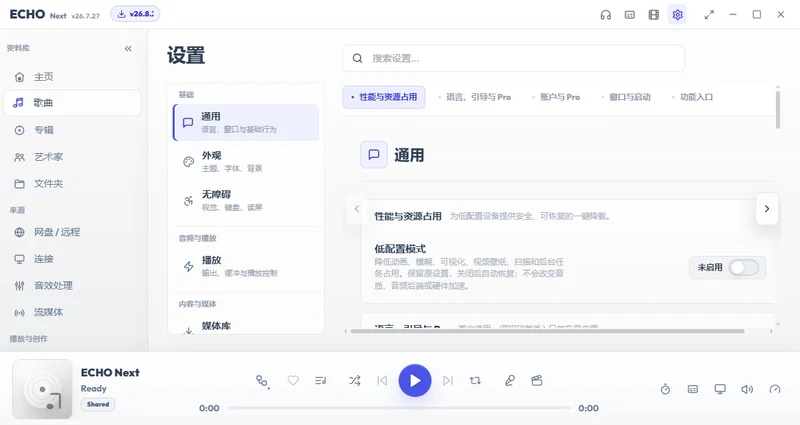Click the vertical scrollbar of settings pane

click(778, 110)
